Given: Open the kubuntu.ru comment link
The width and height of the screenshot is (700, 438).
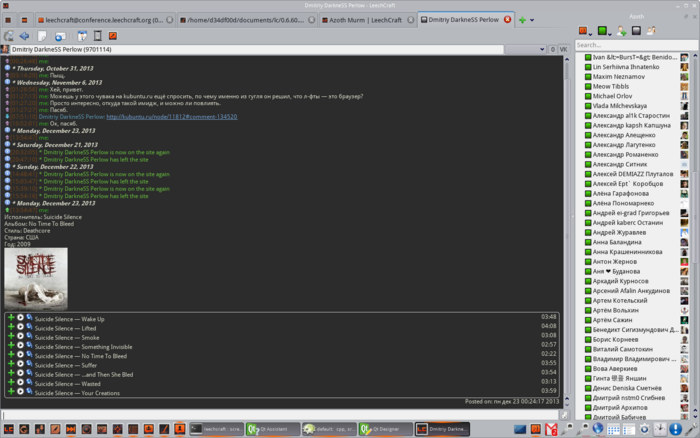Looking at the screenshot, I should pyautogui.click(x=171, y=117).
